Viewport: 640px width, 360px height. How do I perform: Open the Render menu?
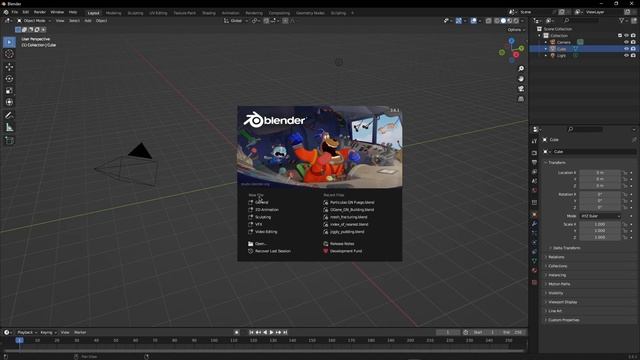click(x=40, y=12)
